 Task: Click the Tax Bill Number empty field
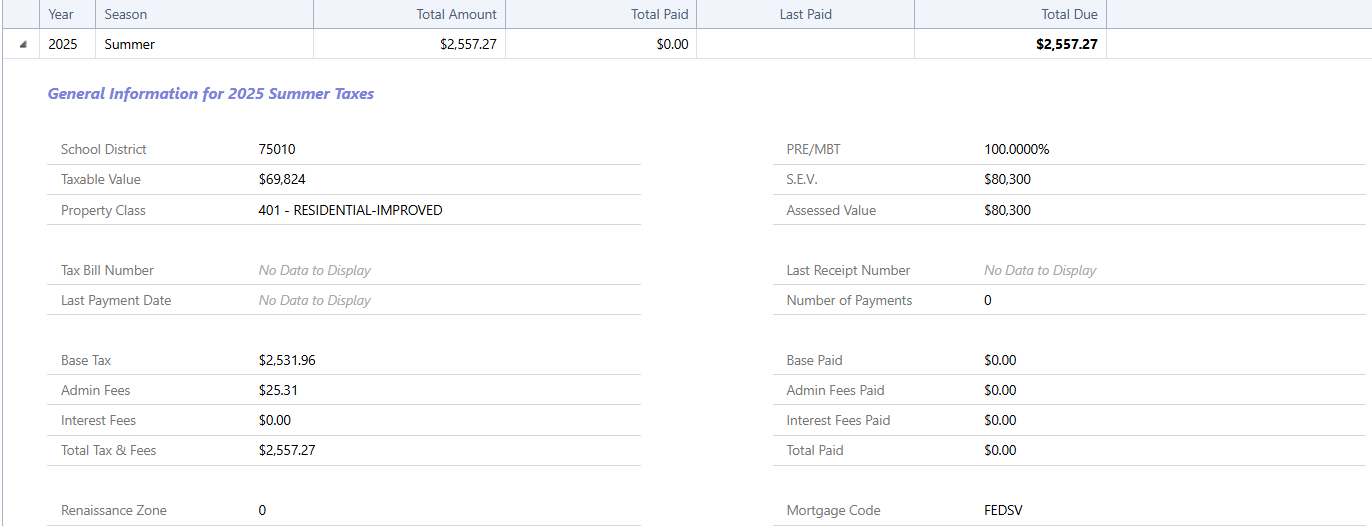click(x=314, y=270)
